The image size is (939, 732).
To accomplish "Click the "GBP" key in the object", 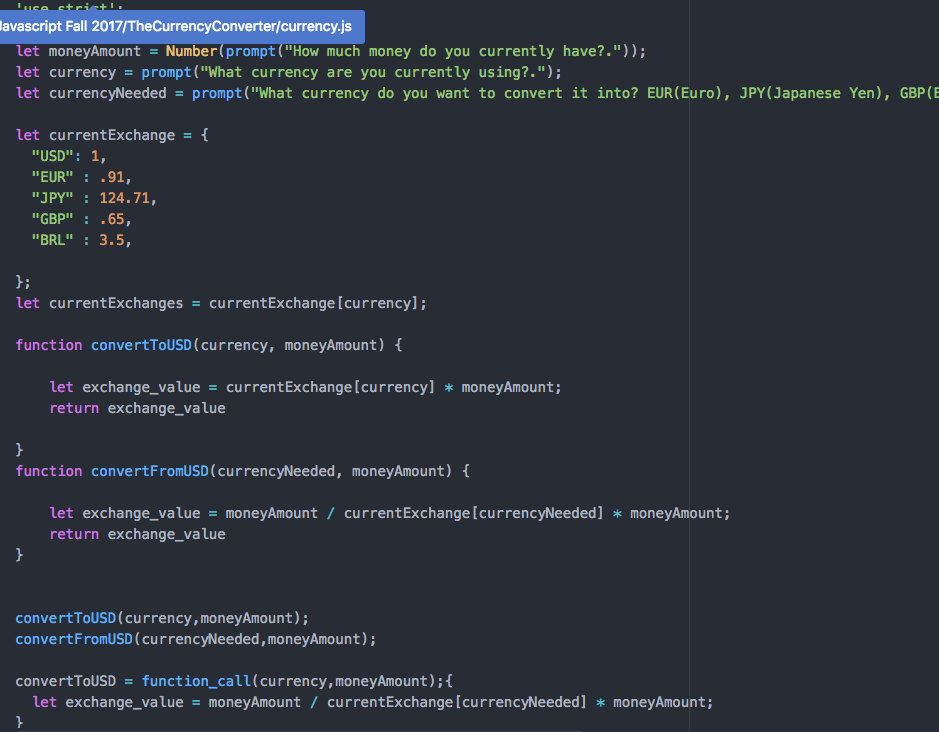I will (x=52, y=219).
